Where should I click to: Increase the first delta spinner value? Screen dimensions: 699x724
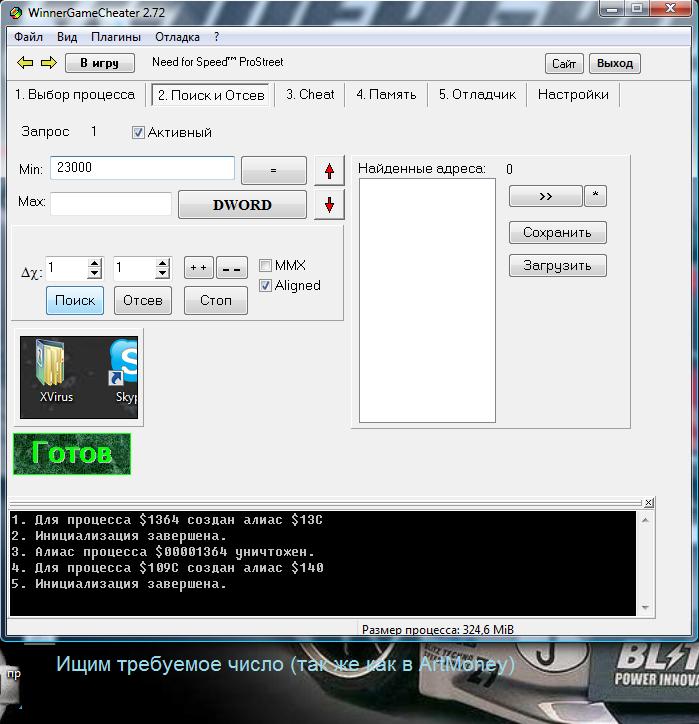click(x=95, y=264)
